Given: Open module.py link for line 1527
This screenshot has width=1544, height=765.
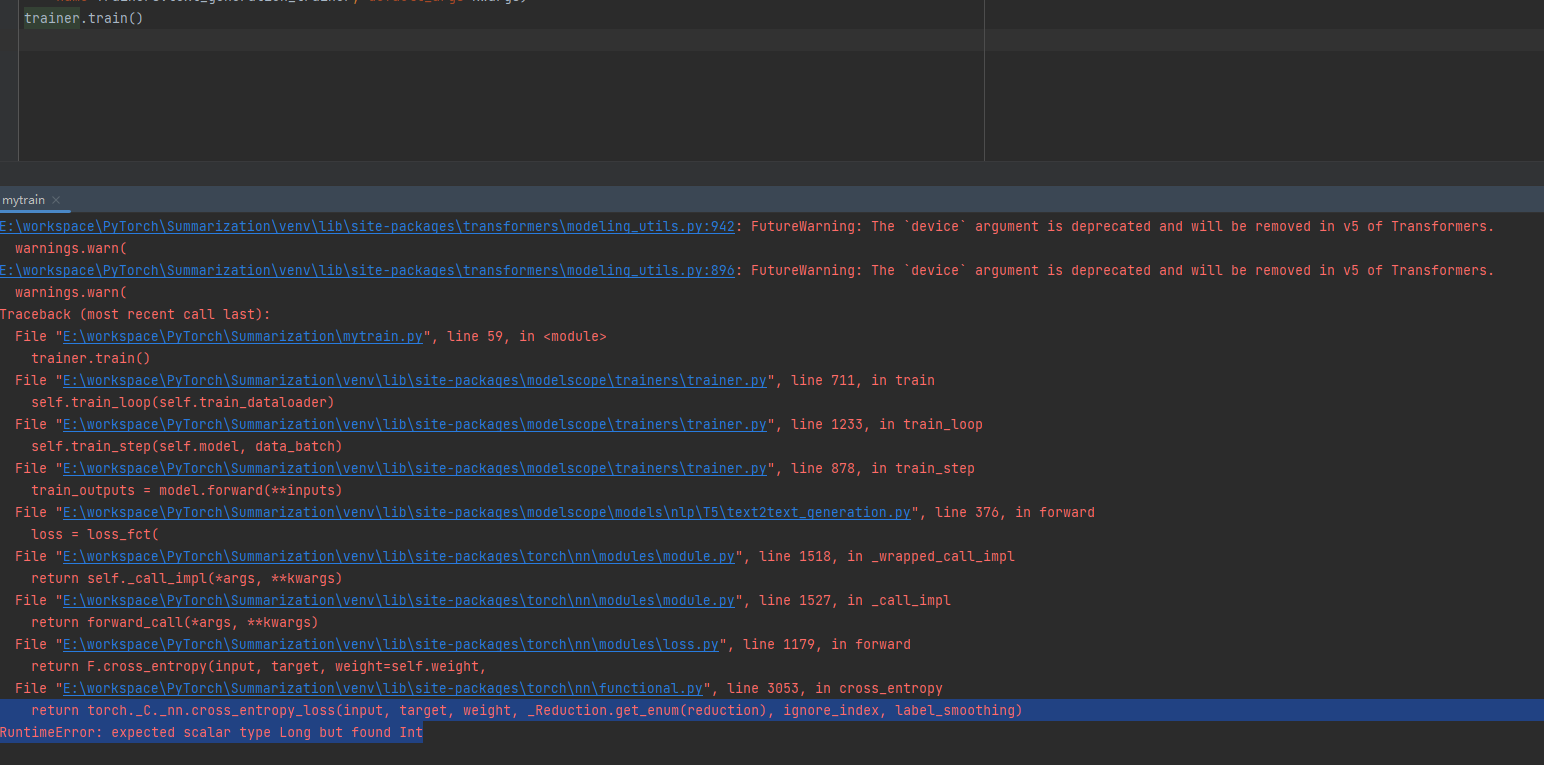Looking at the screenshot, I should [x=399, y=601].
